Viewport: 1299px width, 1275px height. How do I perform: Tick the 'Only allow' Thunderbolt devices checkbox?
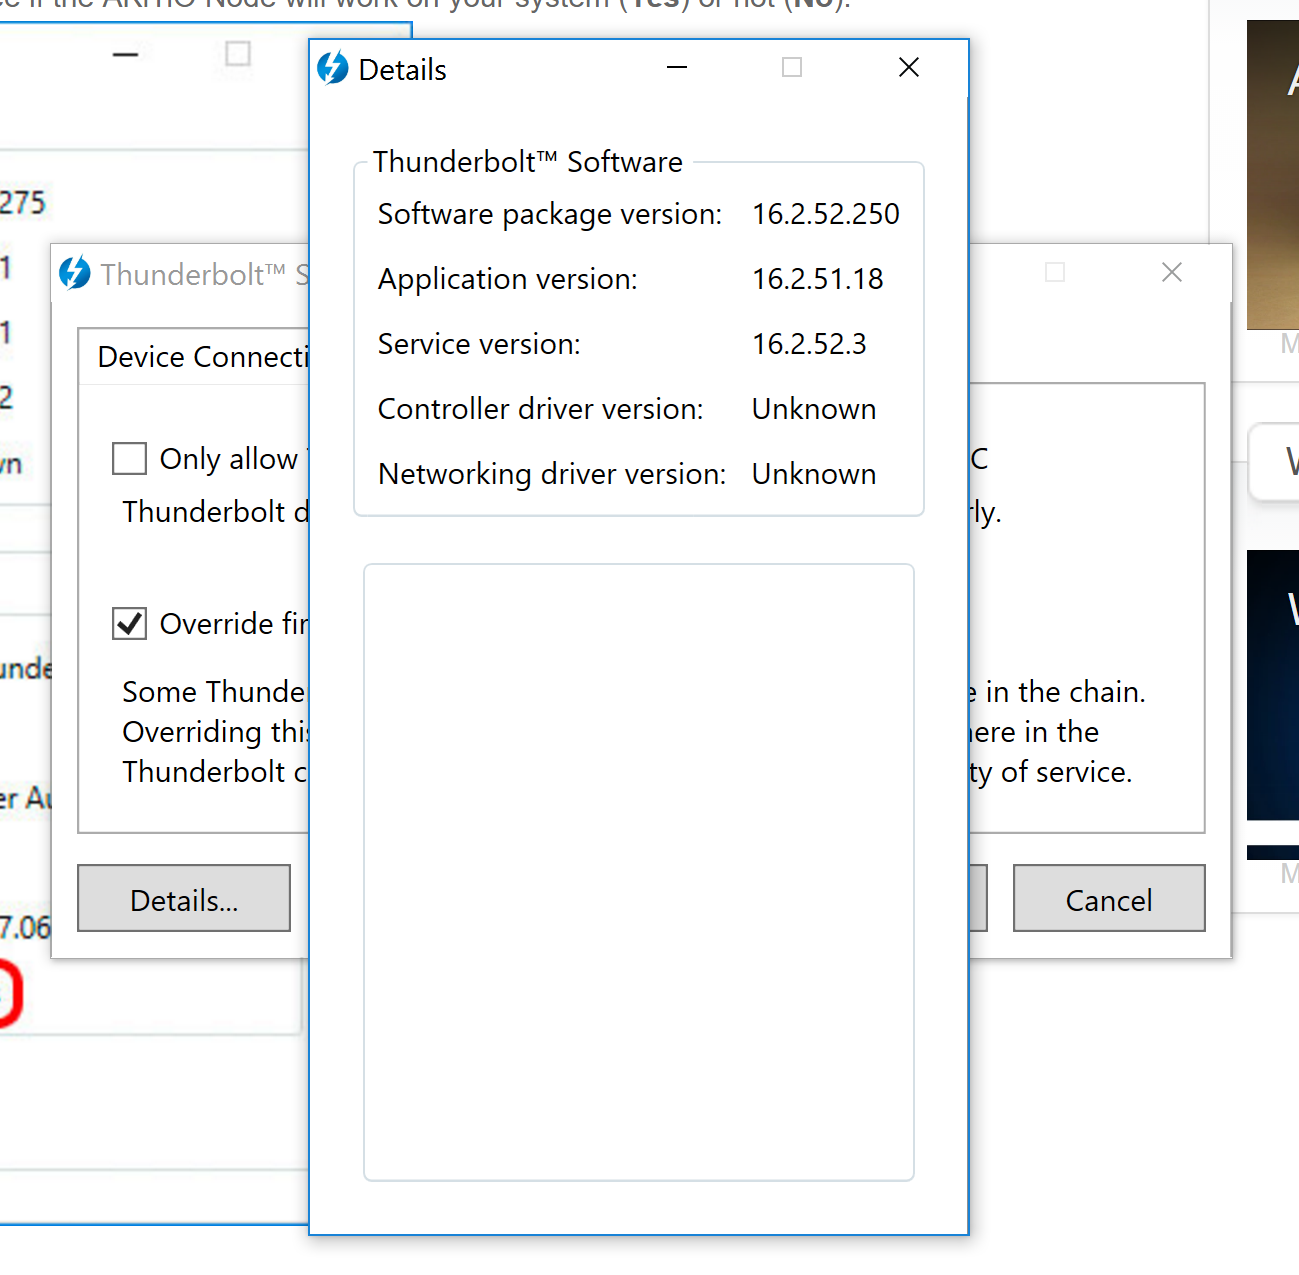(129, 458)
